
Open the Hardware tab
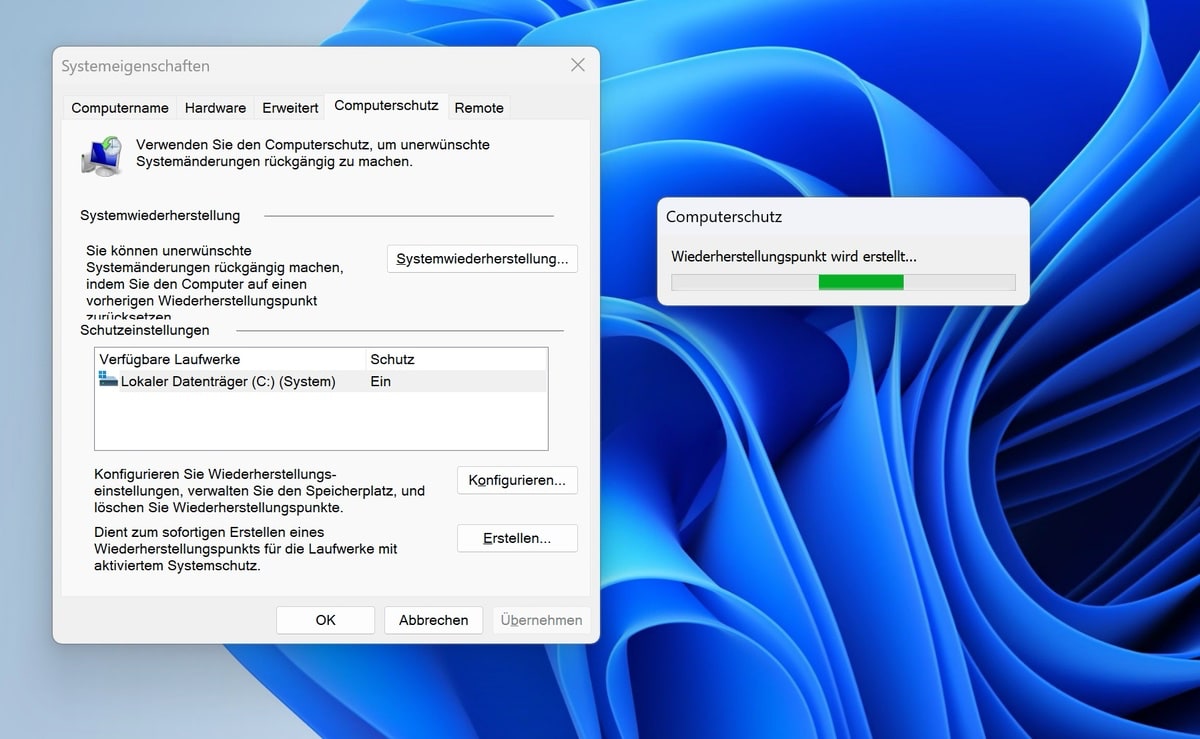[x=215, y=108]
